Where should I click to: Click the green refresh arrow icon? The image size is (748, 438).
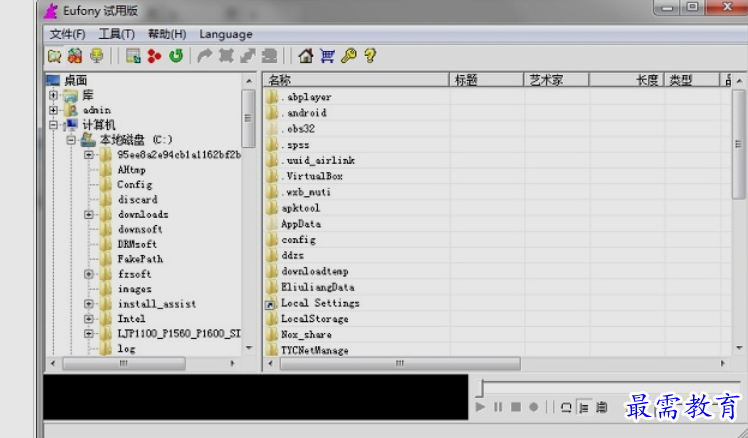[x=176, y=56]
